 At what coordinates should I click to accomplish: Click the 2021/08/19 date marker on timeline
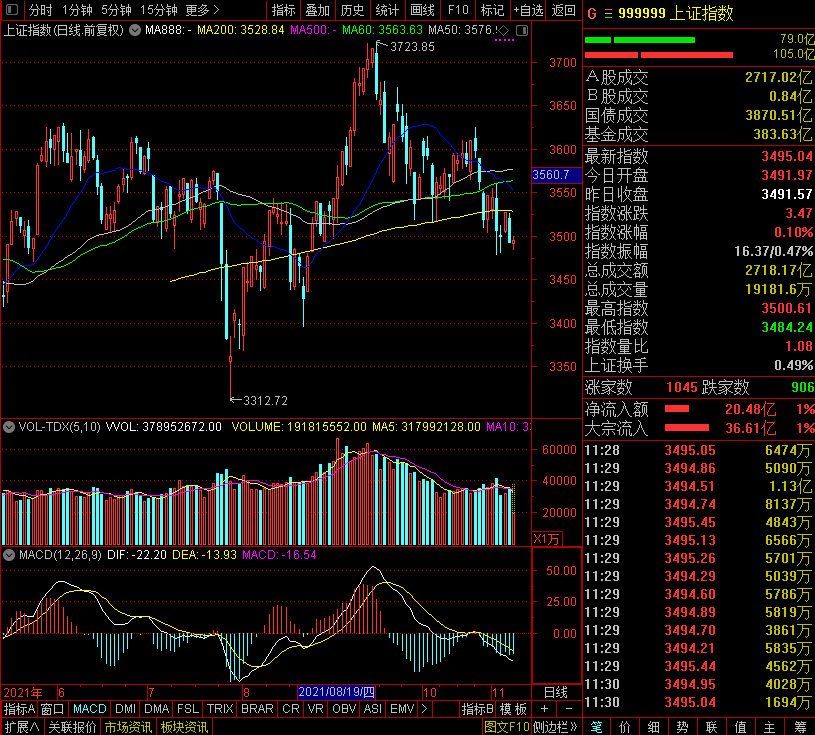pyautogui.click(x=336, y=692)
